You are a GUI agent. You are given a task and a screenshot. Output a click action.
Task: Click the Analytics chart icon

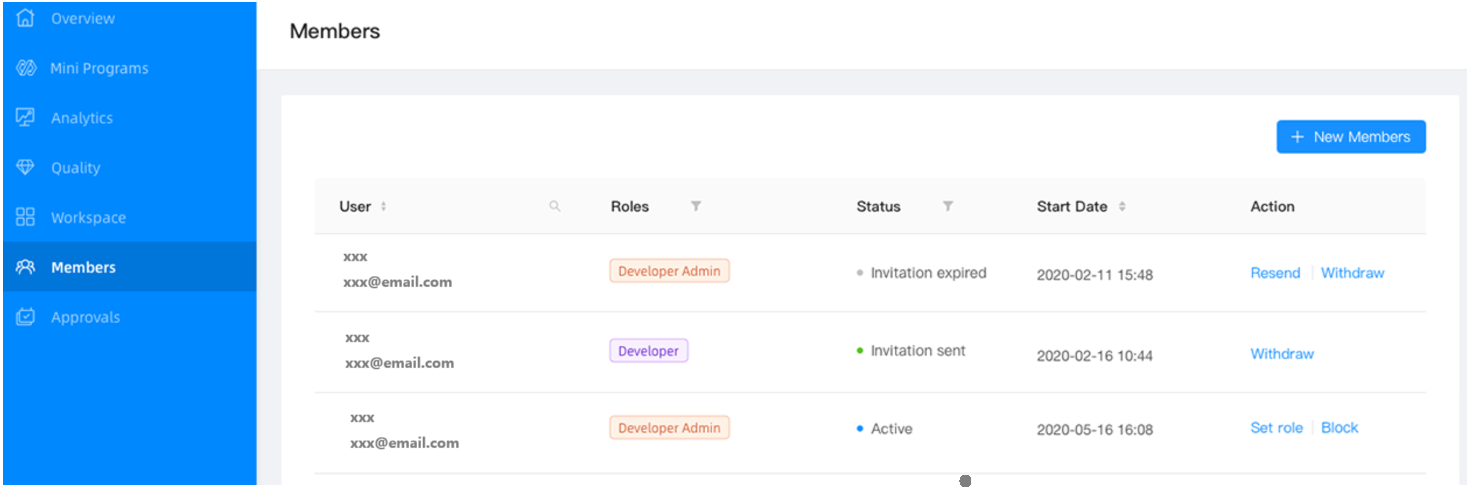click(x=26, y=117)
